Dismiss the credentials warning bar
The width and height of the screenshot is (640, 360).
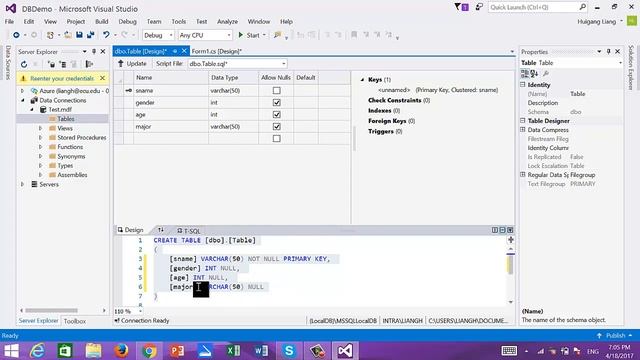point(102,78)
